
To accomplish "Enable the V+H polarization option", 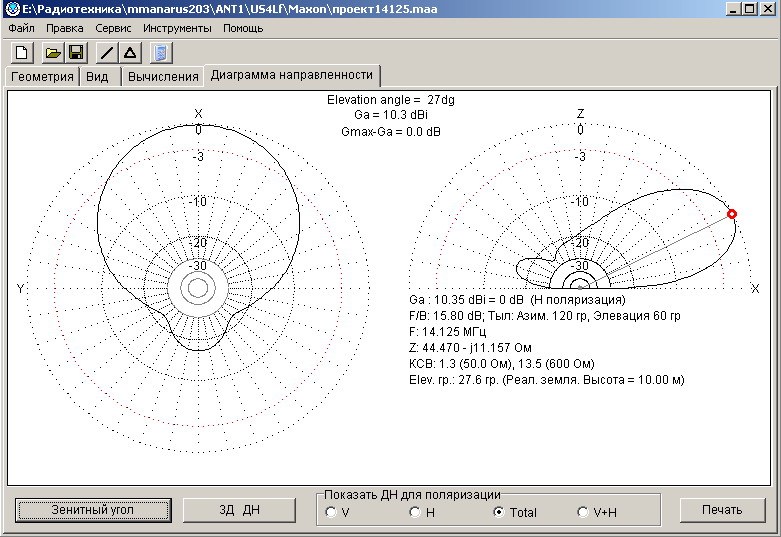I will pyautogui.click(x=583, y=512).
